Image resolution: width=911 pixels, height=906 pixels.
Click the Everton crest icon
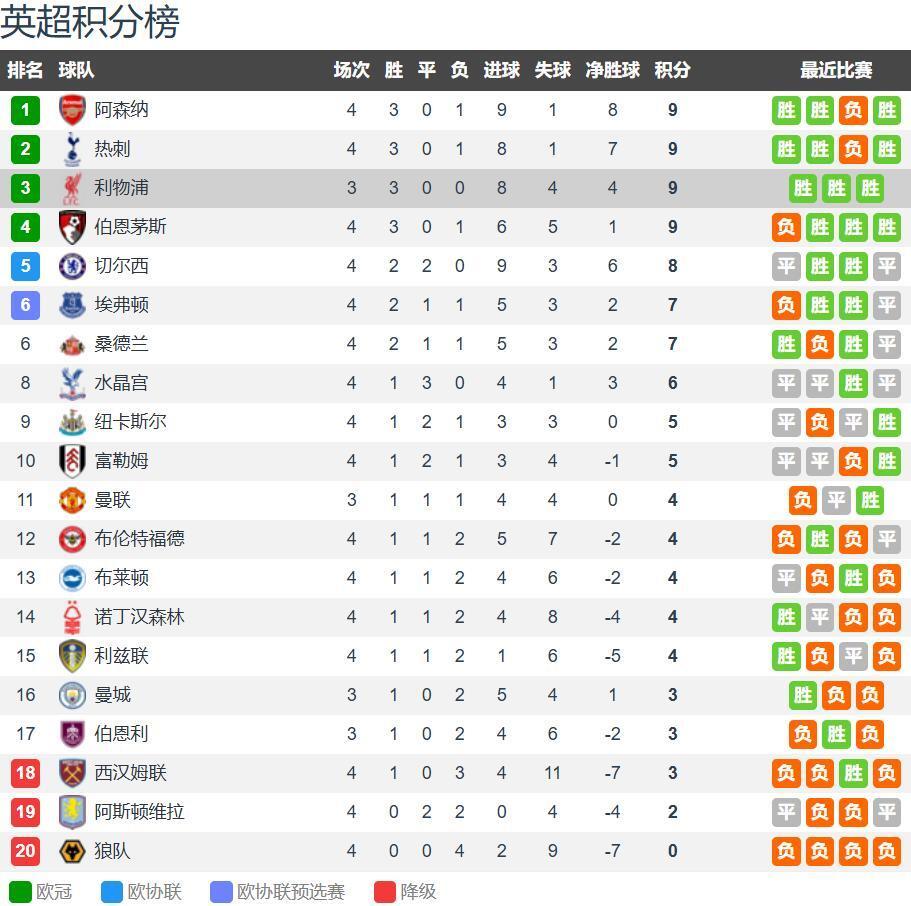[72, 305]
